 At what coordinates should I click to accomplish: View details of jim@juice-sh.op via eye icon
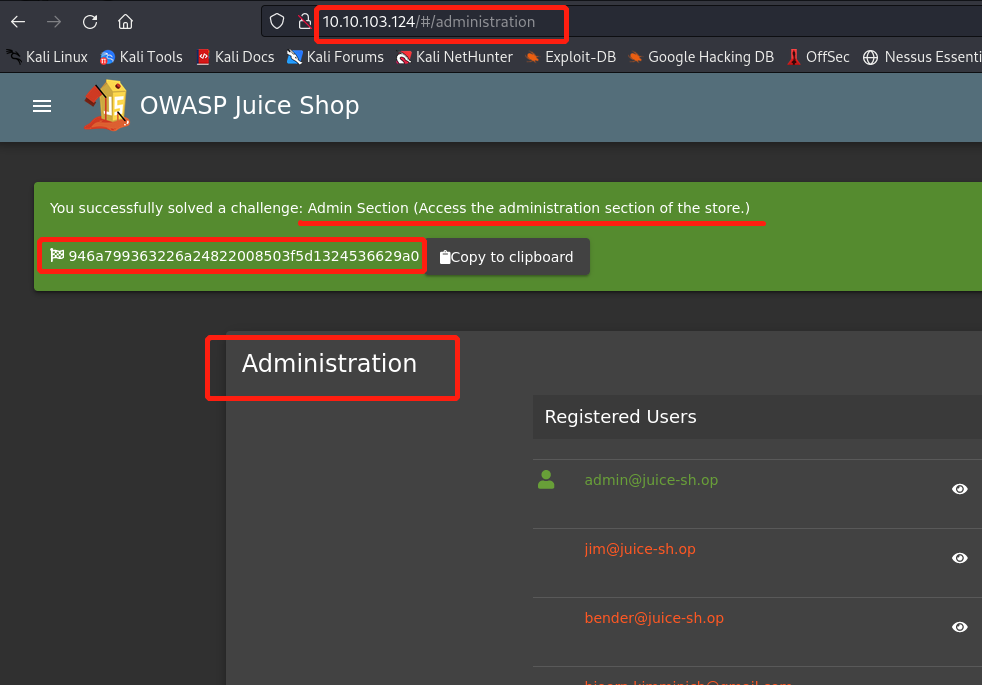point(959,558)
